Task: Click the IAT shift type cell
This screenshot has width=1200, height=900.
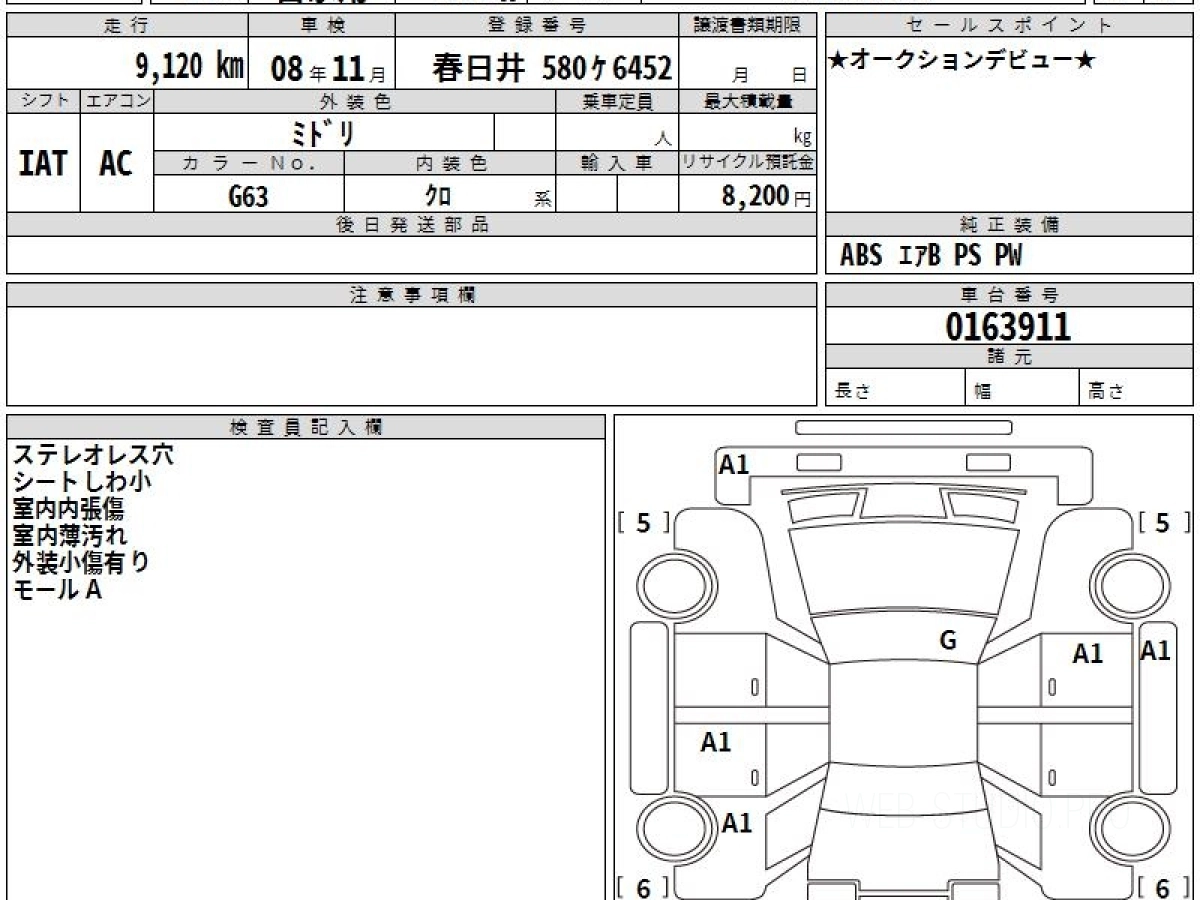Action: (x=43, y=164)
